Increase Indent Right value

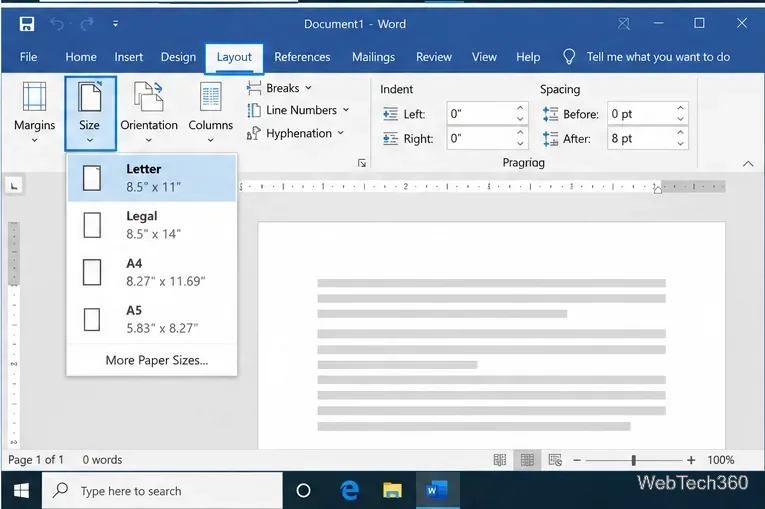pyautogui.click(x=520, y=133)
